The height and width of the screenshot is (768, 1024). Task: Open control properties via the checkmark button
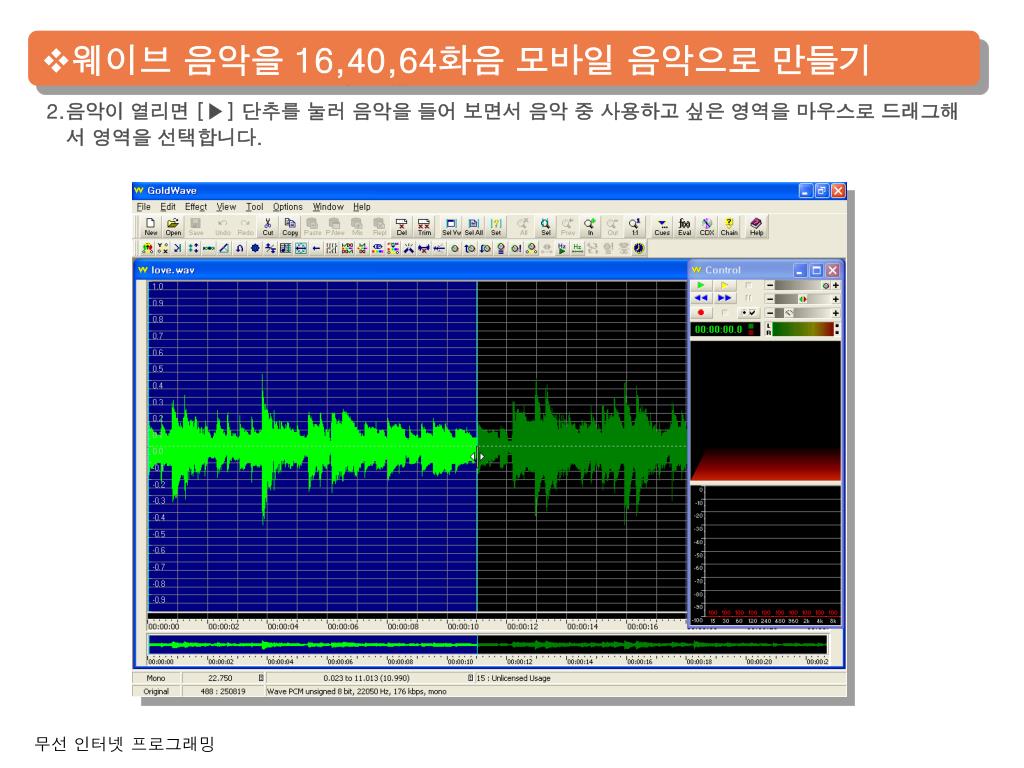(x=748, y=313)
